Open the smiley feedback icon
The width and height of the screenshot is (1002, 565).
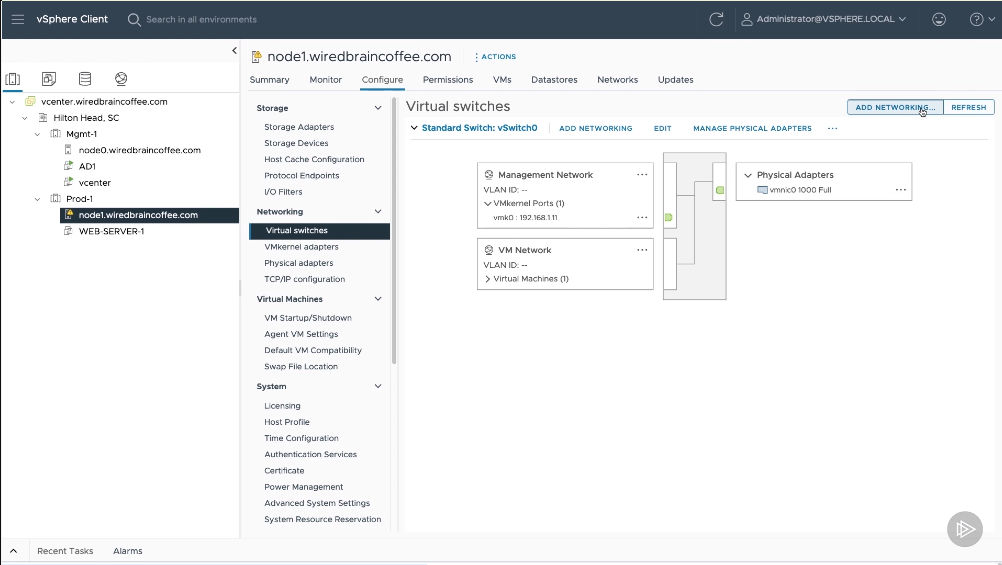pyautogui.click(x=938, y=19)
